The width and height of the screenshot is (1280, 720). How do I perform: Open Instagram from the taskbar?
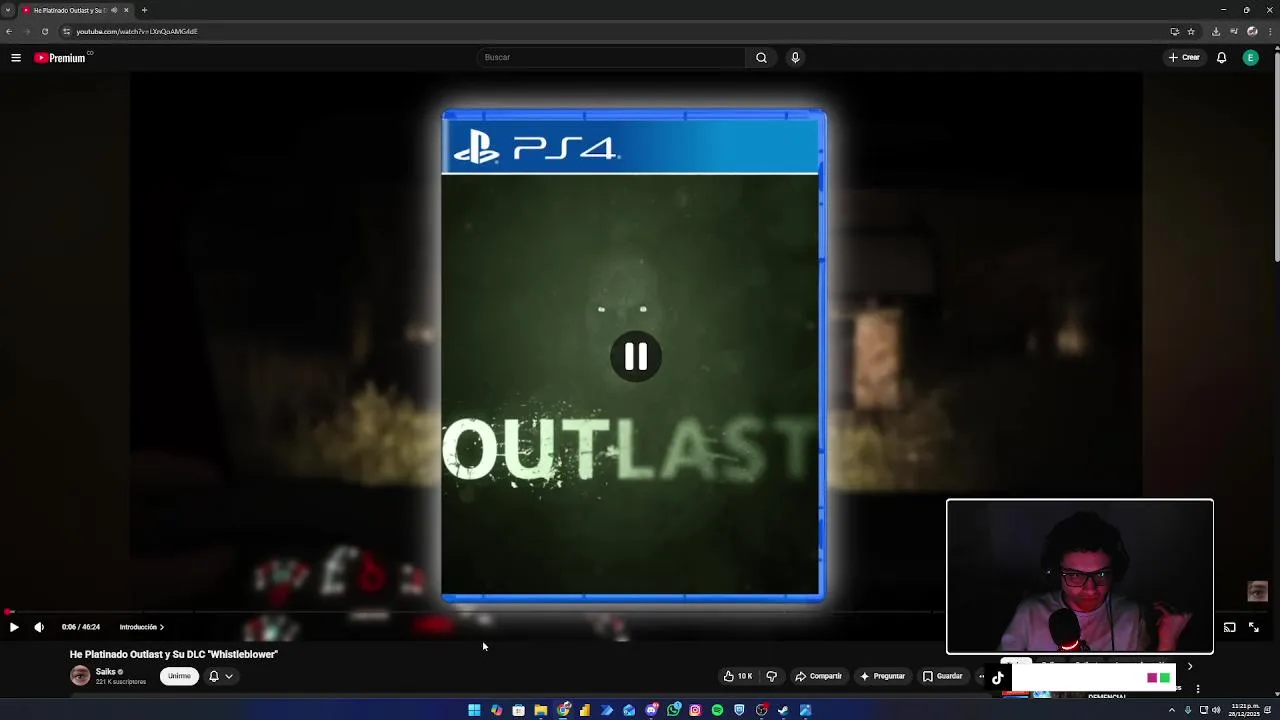[695, 710]
